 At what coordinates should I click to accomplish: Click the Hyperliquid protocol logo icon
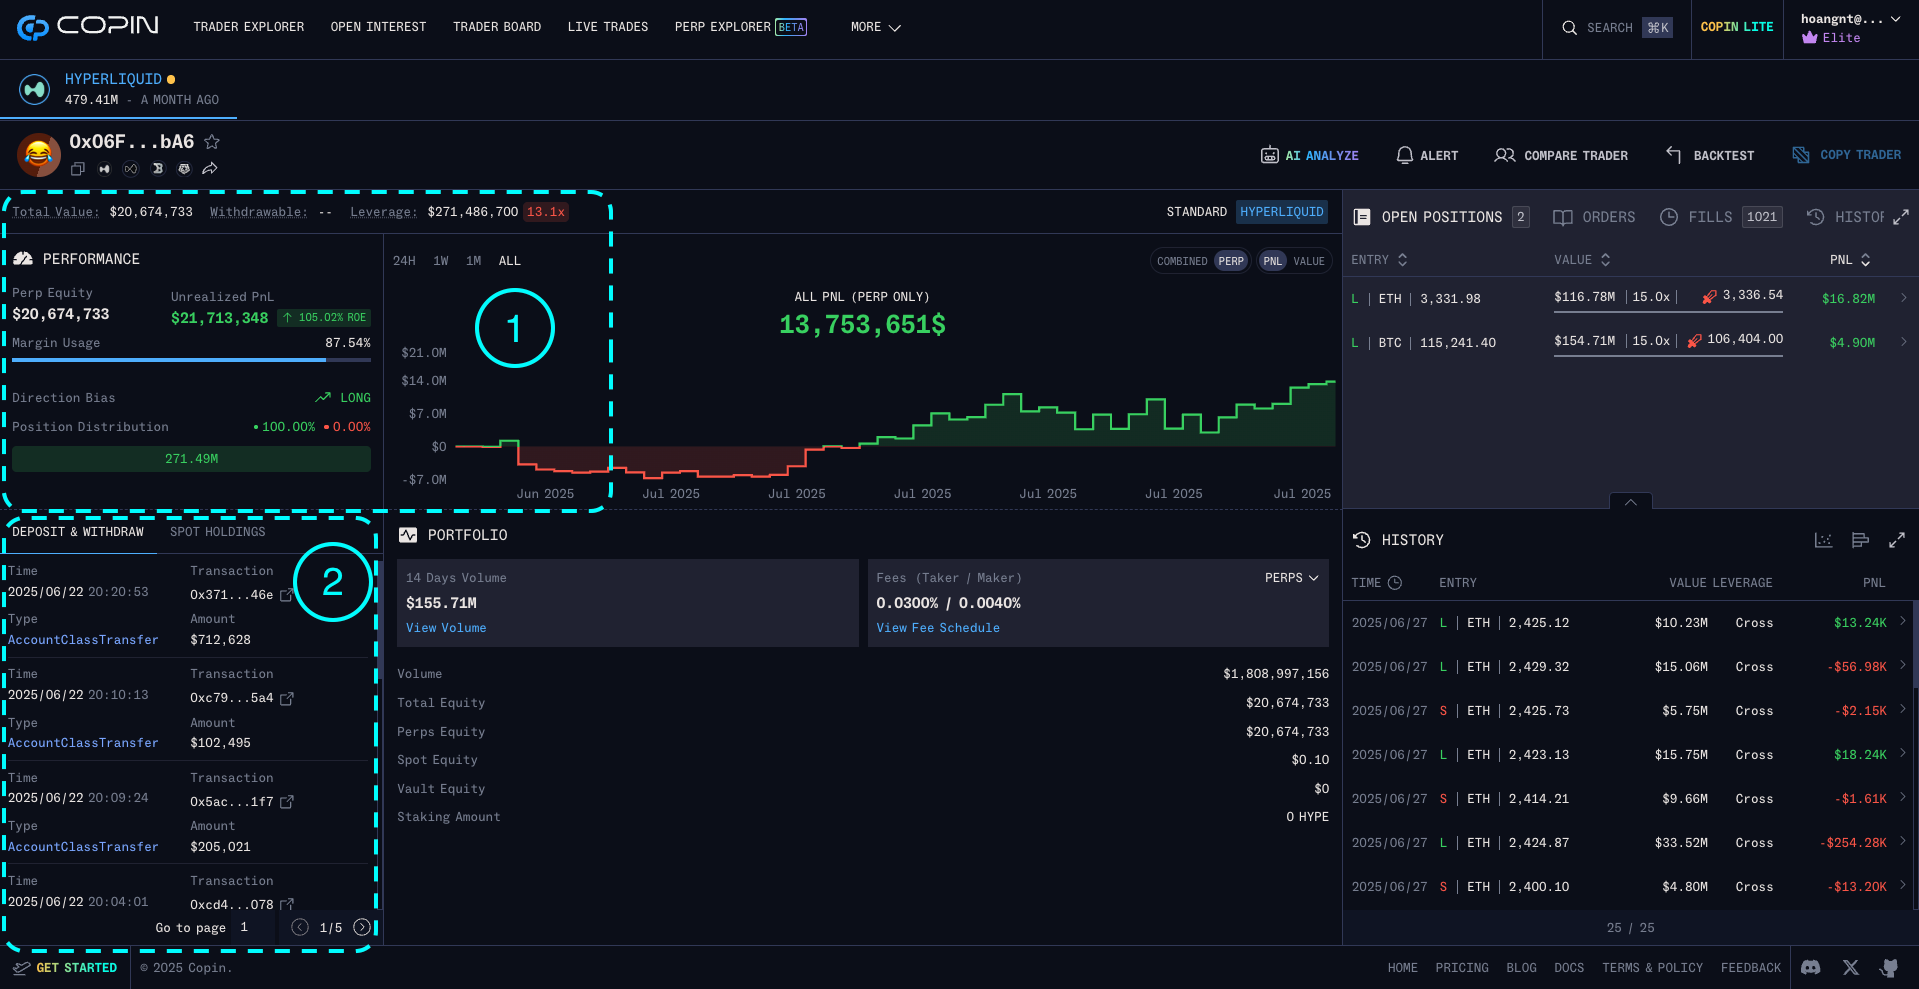(x=35, y=90)
